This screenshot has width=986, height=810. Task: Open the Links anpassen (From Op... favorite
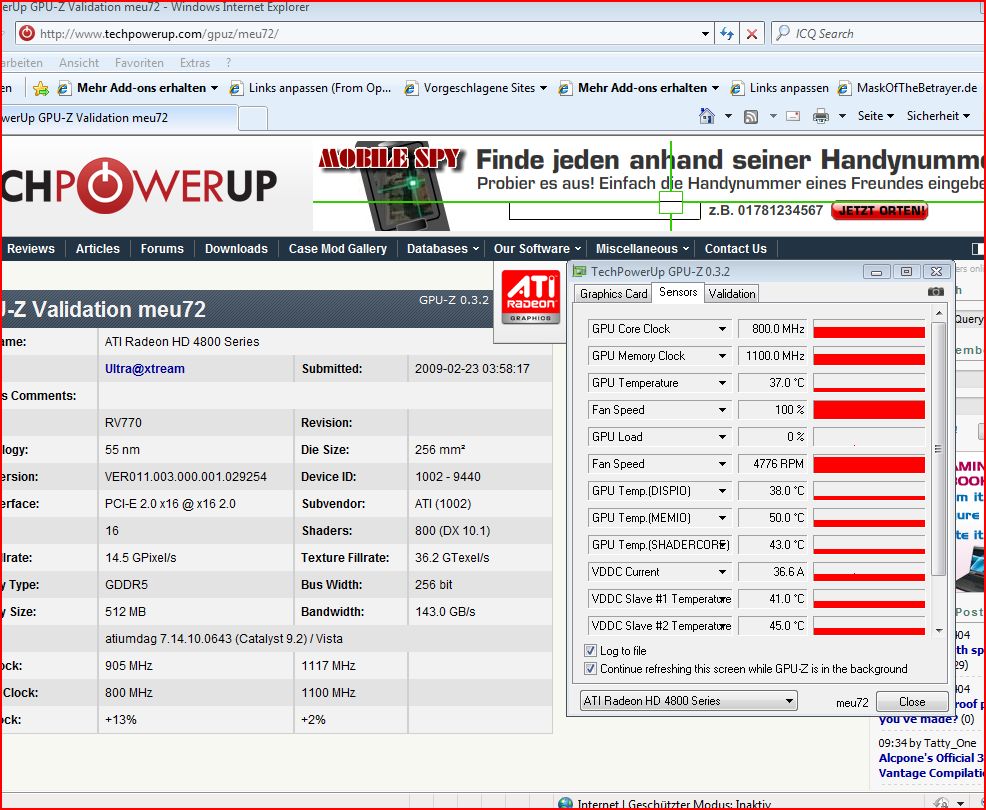tap(311, 88)
